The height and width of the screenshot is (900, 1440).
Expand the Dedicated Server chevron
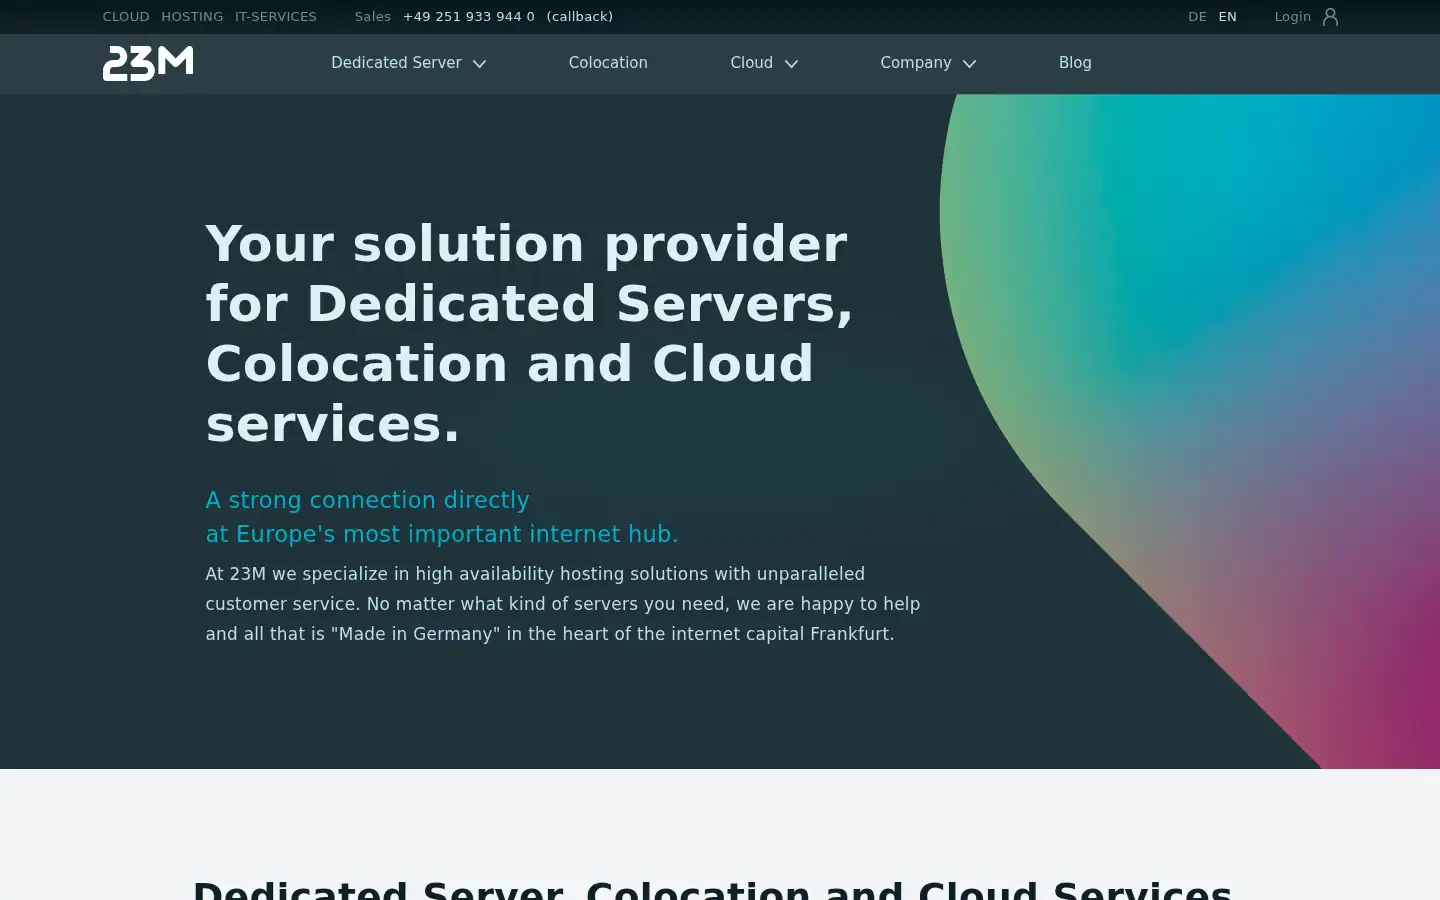[480, 63]
